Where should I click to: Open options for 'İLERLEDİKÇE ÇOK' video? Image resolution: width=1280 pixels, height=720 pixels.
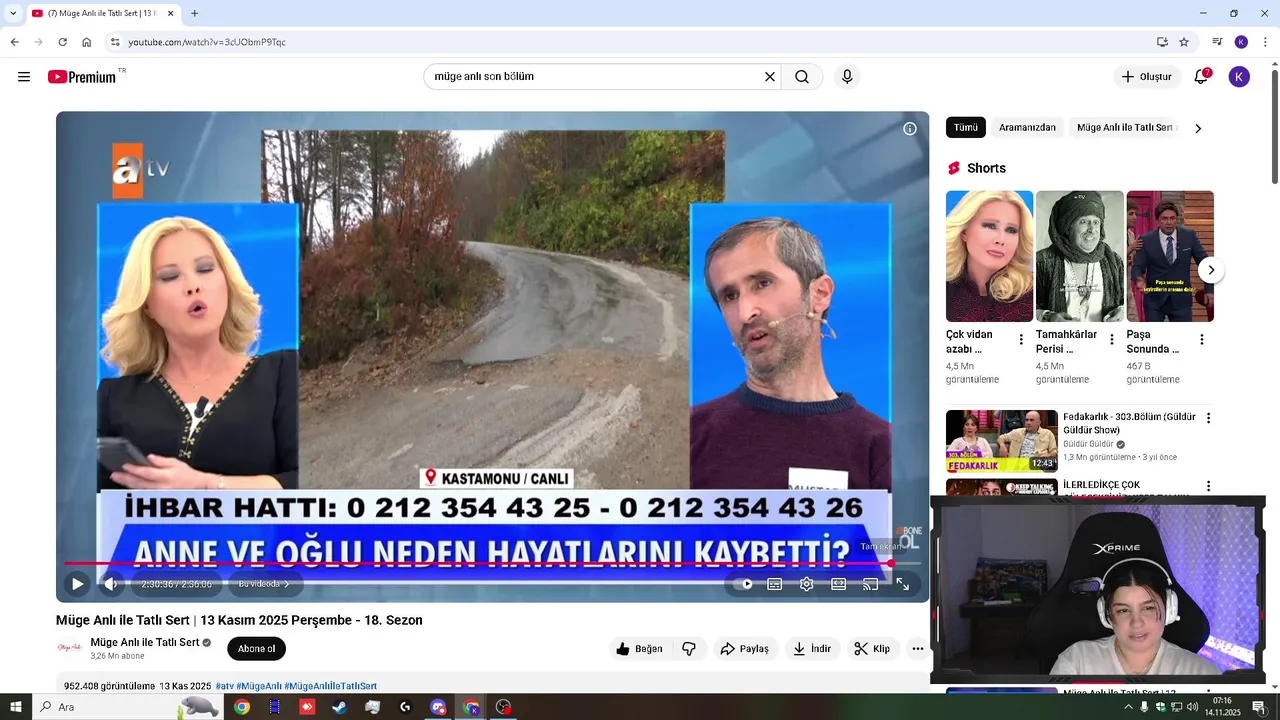click(1208, 487)
